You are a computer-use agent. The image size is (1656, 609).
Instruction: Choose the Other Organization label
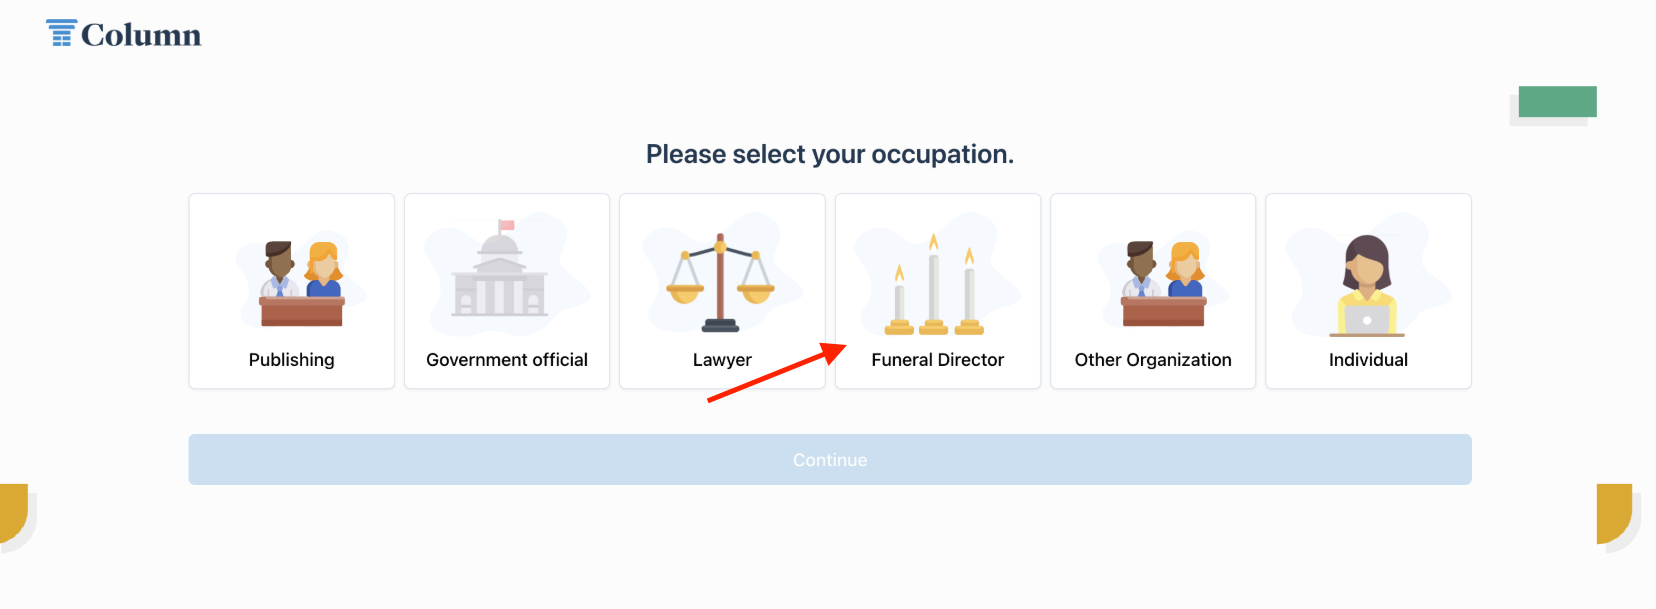(x=1153, y=360)
